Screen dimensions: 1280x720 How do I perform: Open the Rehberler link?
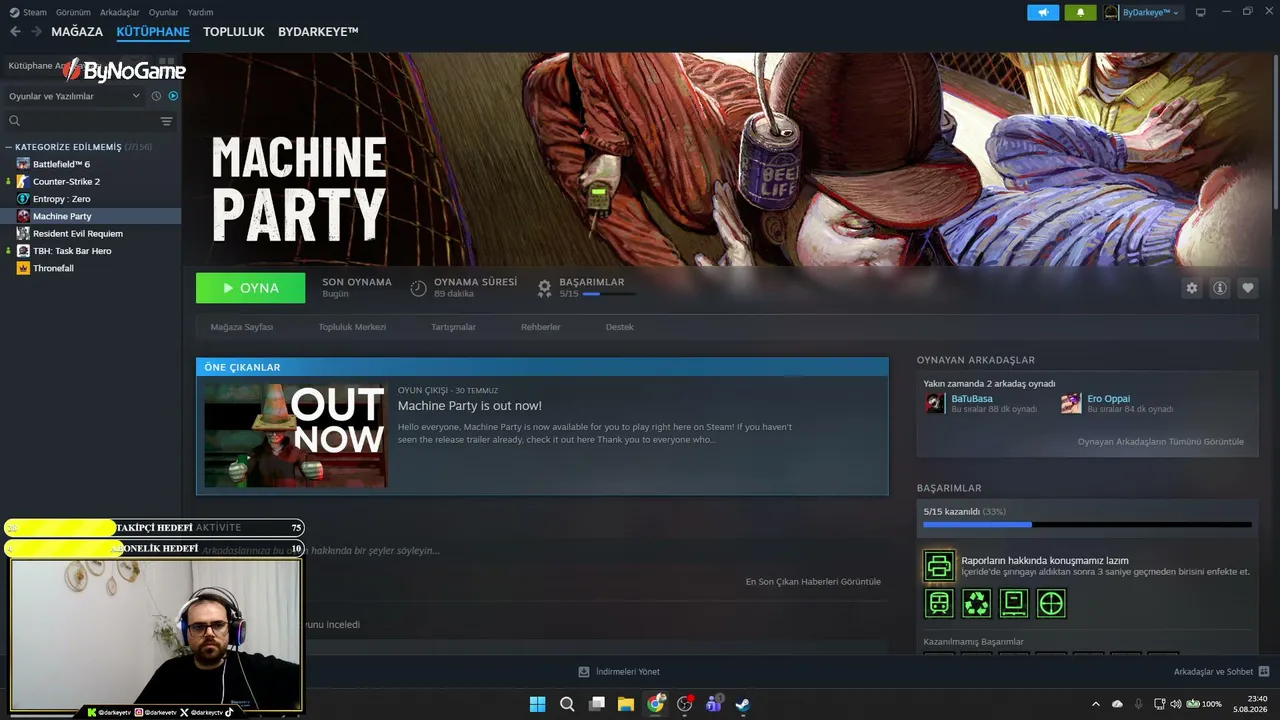point(541,327)
